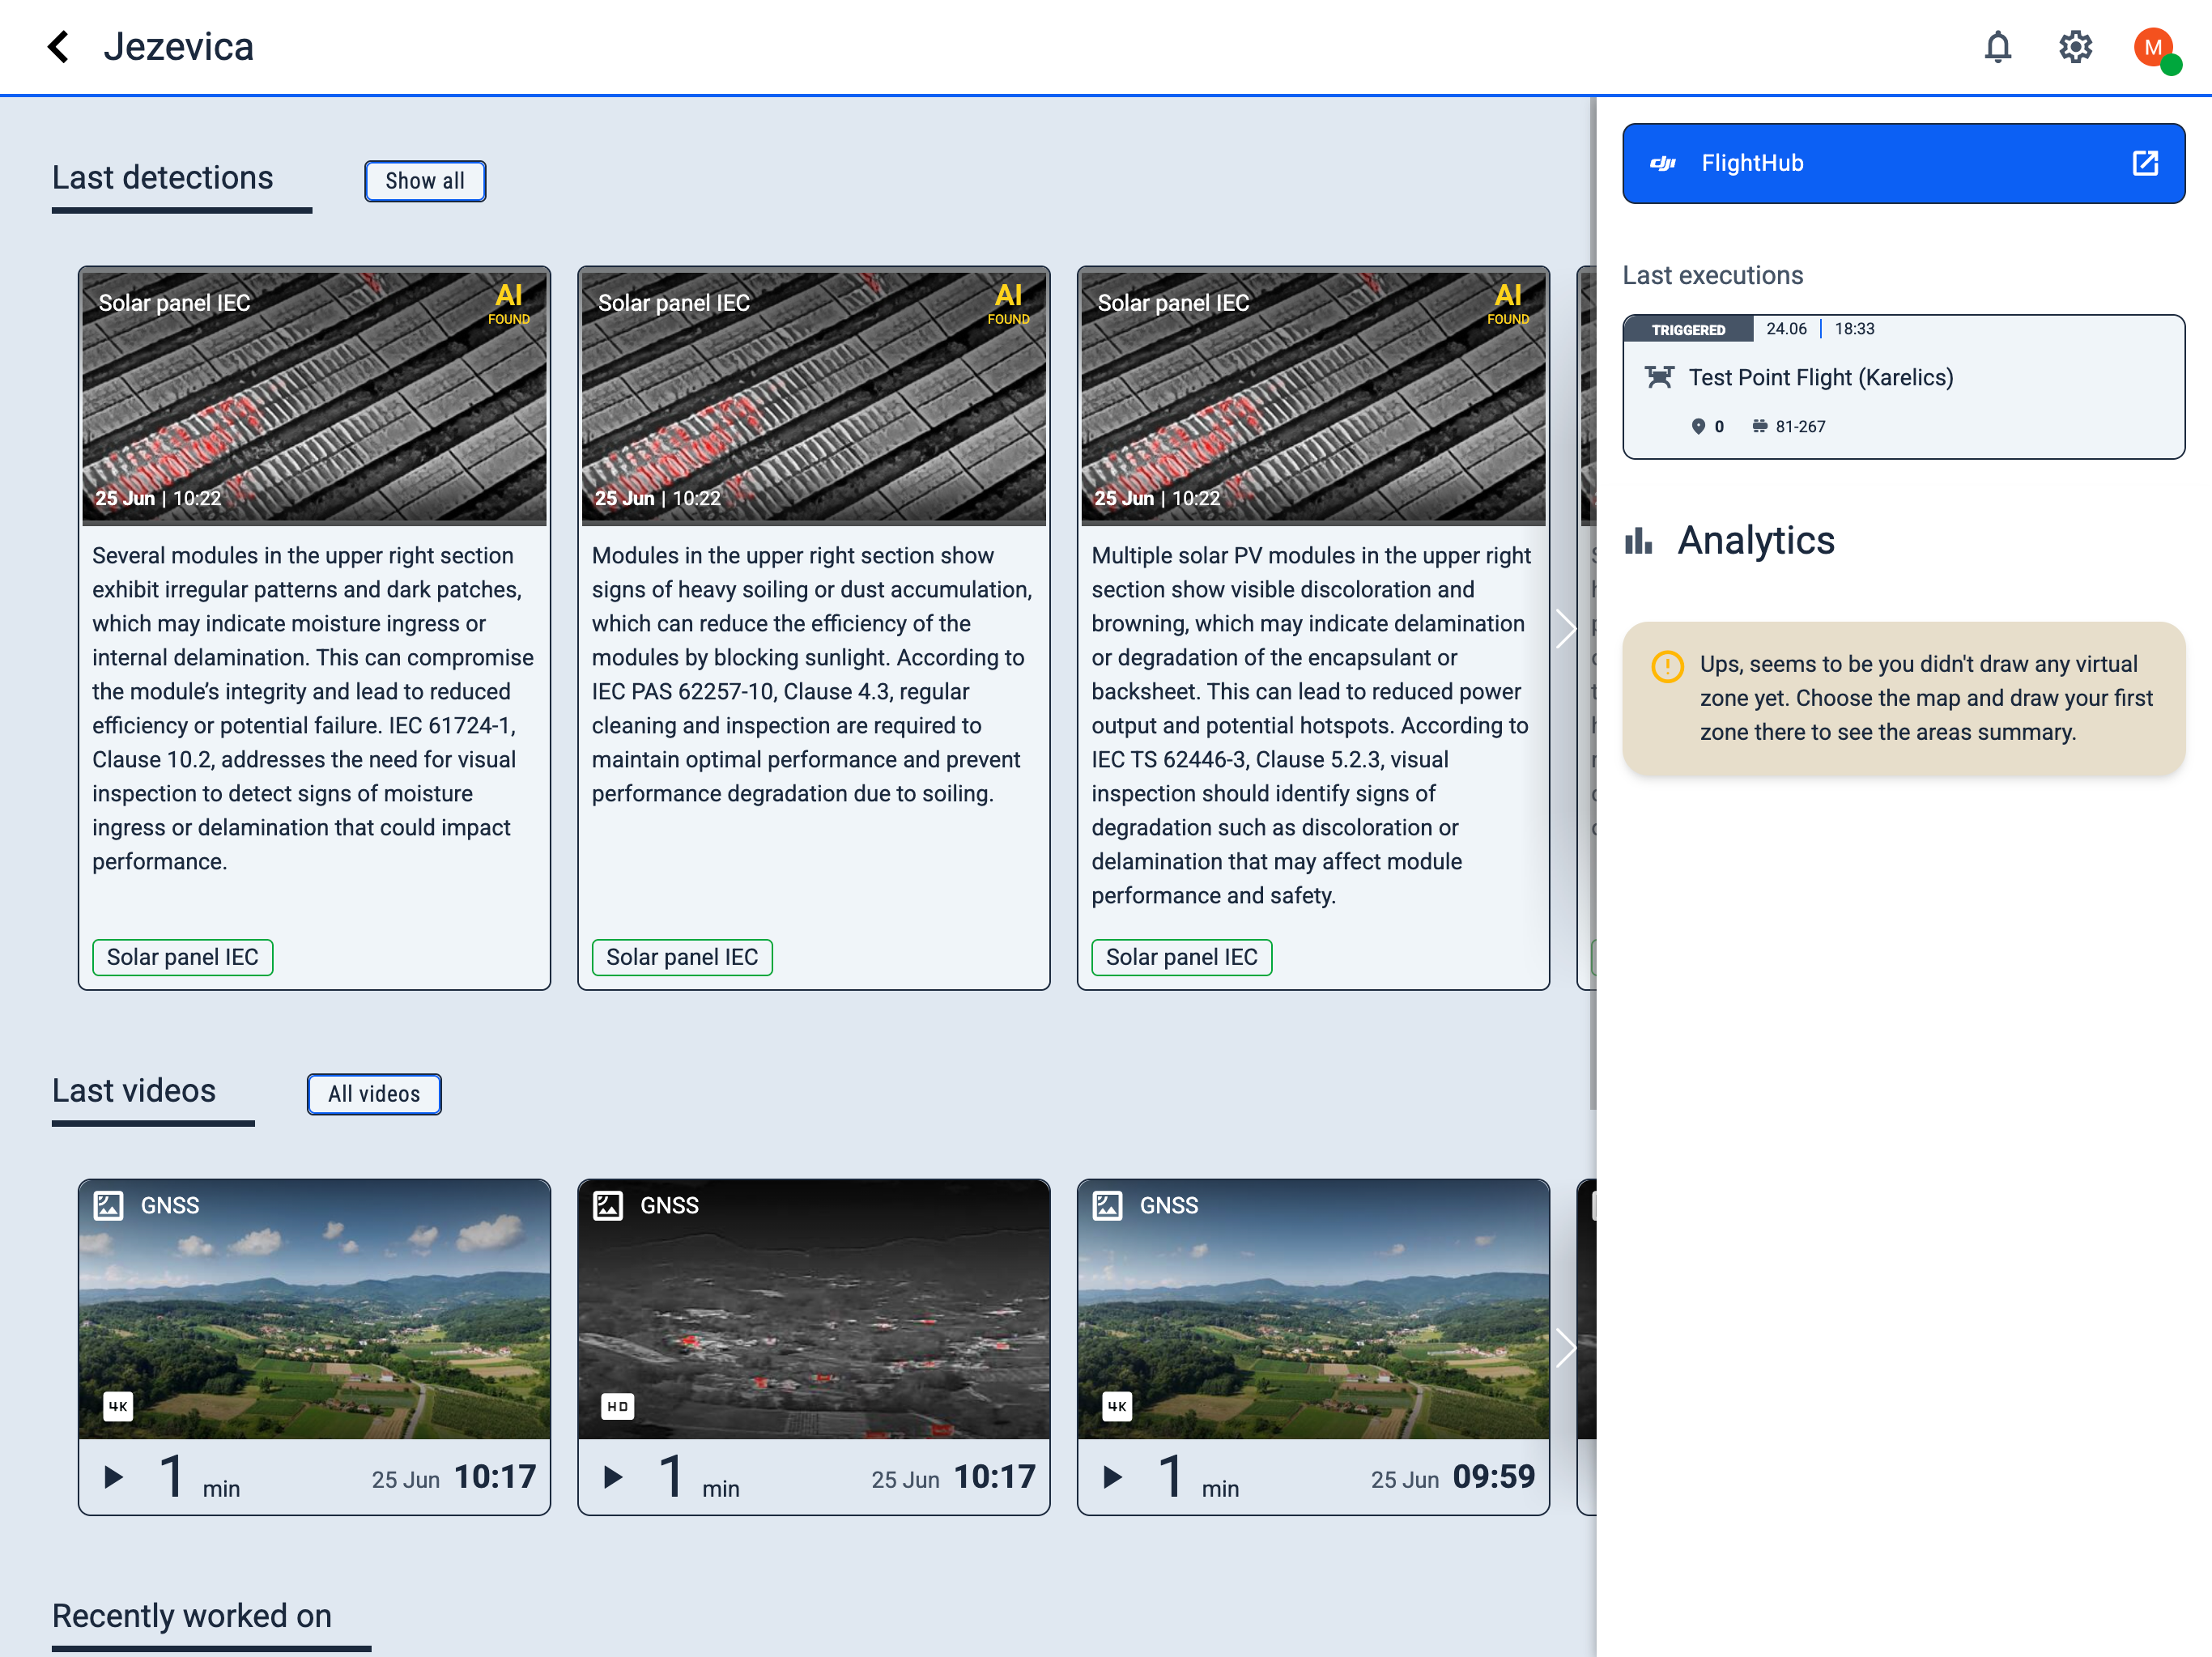Open the settings gear

point(2075,47)
